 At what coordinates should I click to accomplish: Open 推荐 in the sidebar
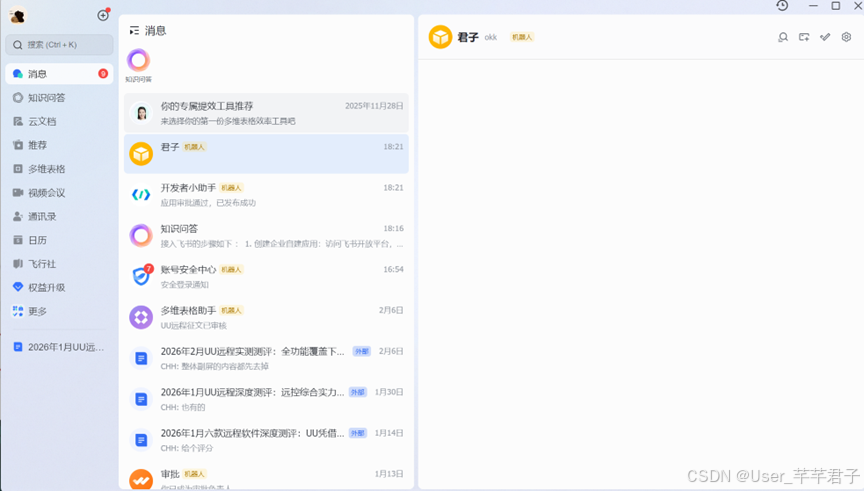click(x=60, y=145)
